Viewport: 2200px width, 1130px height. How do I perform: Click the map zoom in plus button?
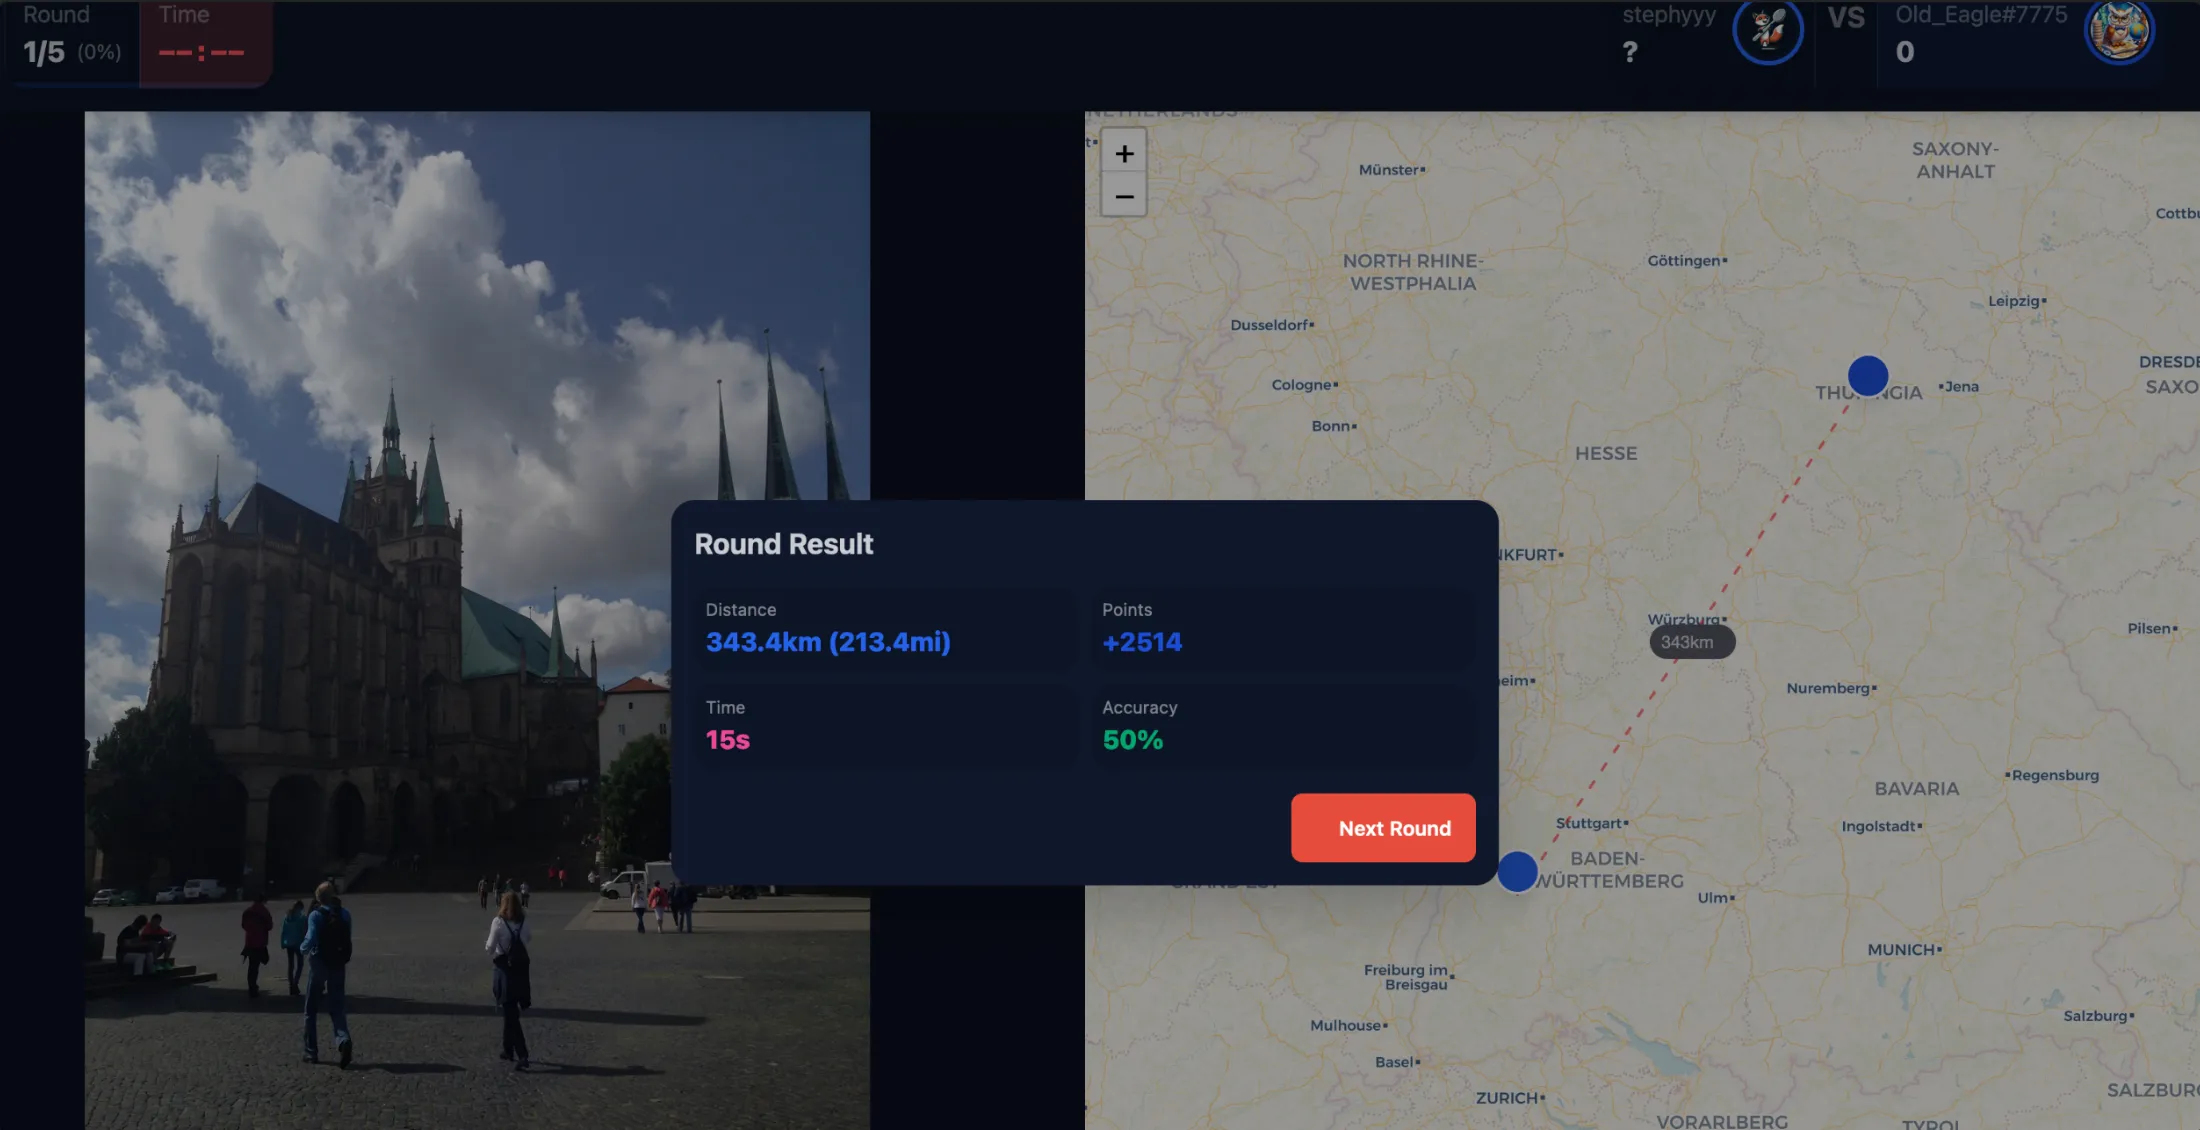pyautogui.click(x=1124, y=154)
